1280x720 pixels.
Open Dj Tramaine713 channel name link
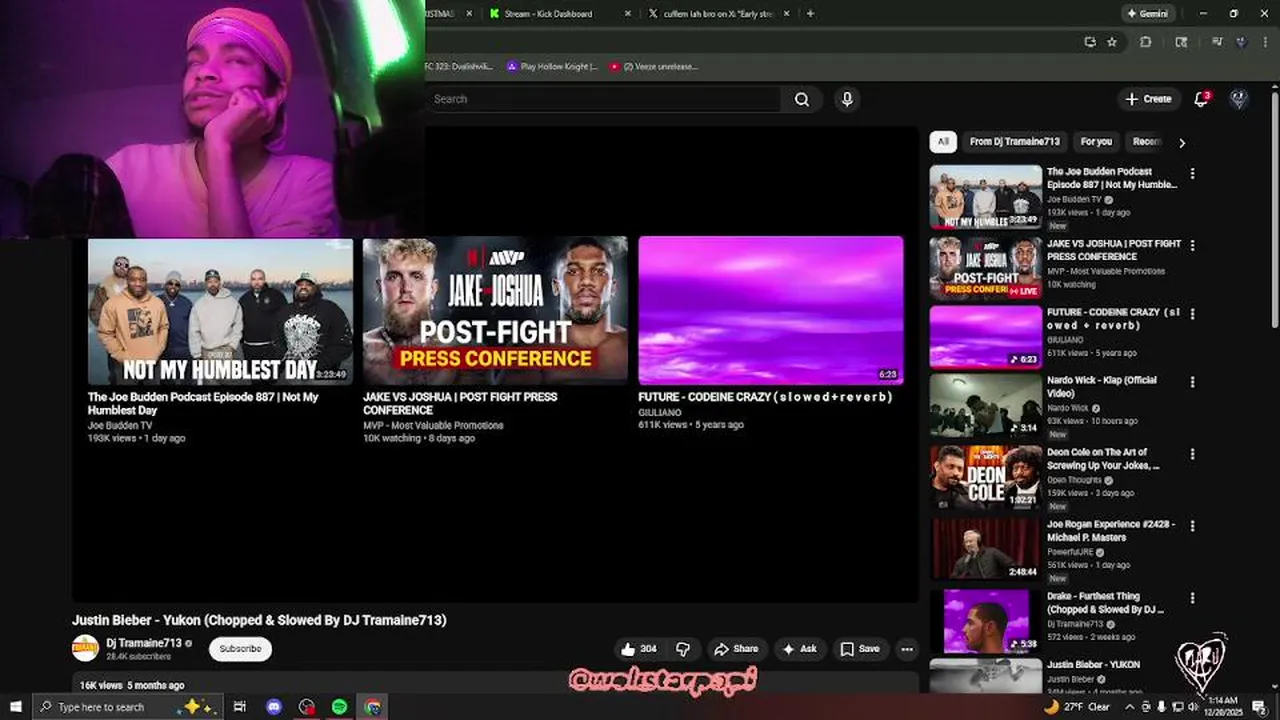[144, 643]
